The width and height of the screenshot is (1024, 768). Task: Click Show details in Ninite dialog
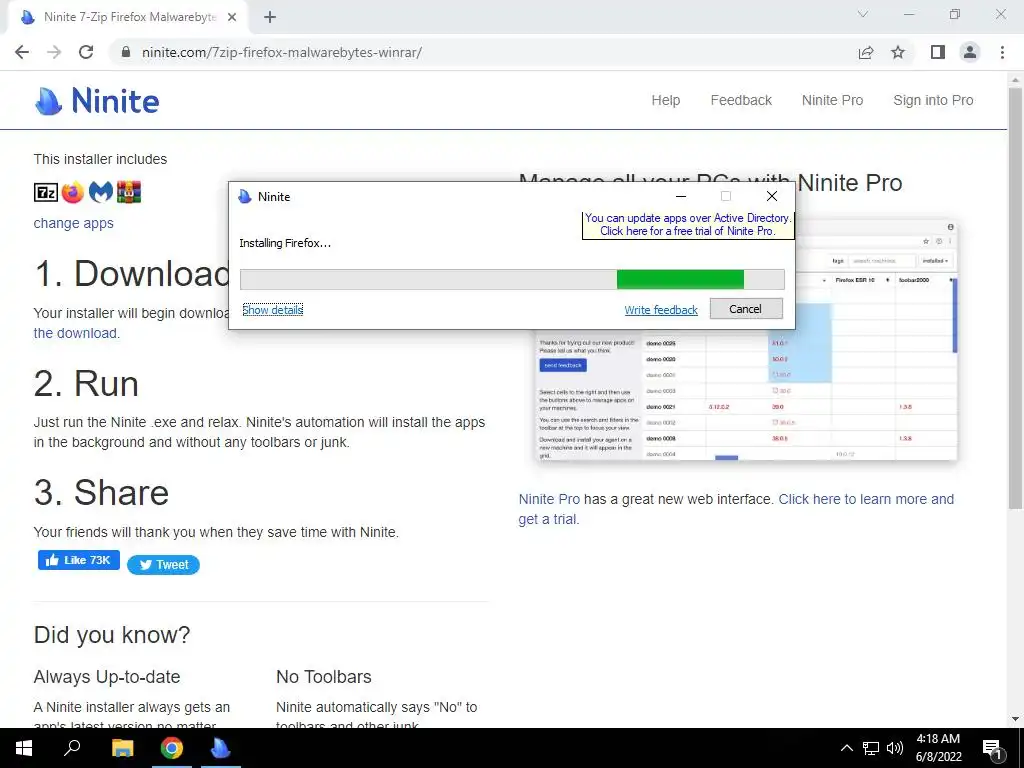tap(272, 310)
